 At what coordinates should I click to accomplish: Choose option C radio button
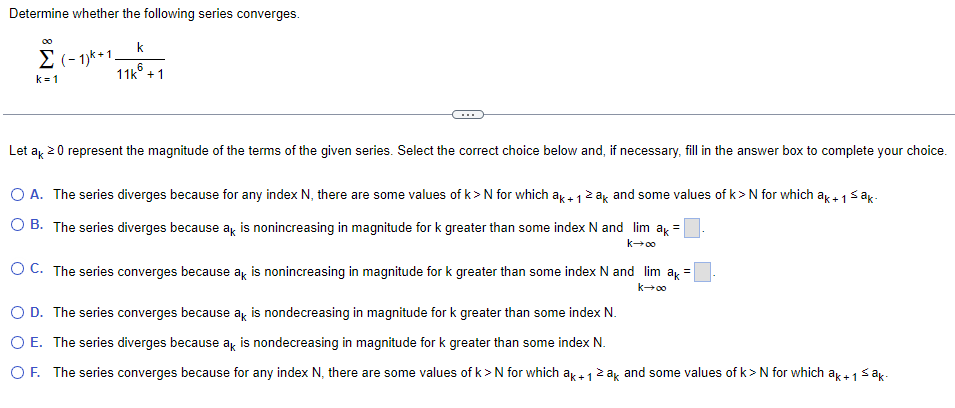pos(18,269)
